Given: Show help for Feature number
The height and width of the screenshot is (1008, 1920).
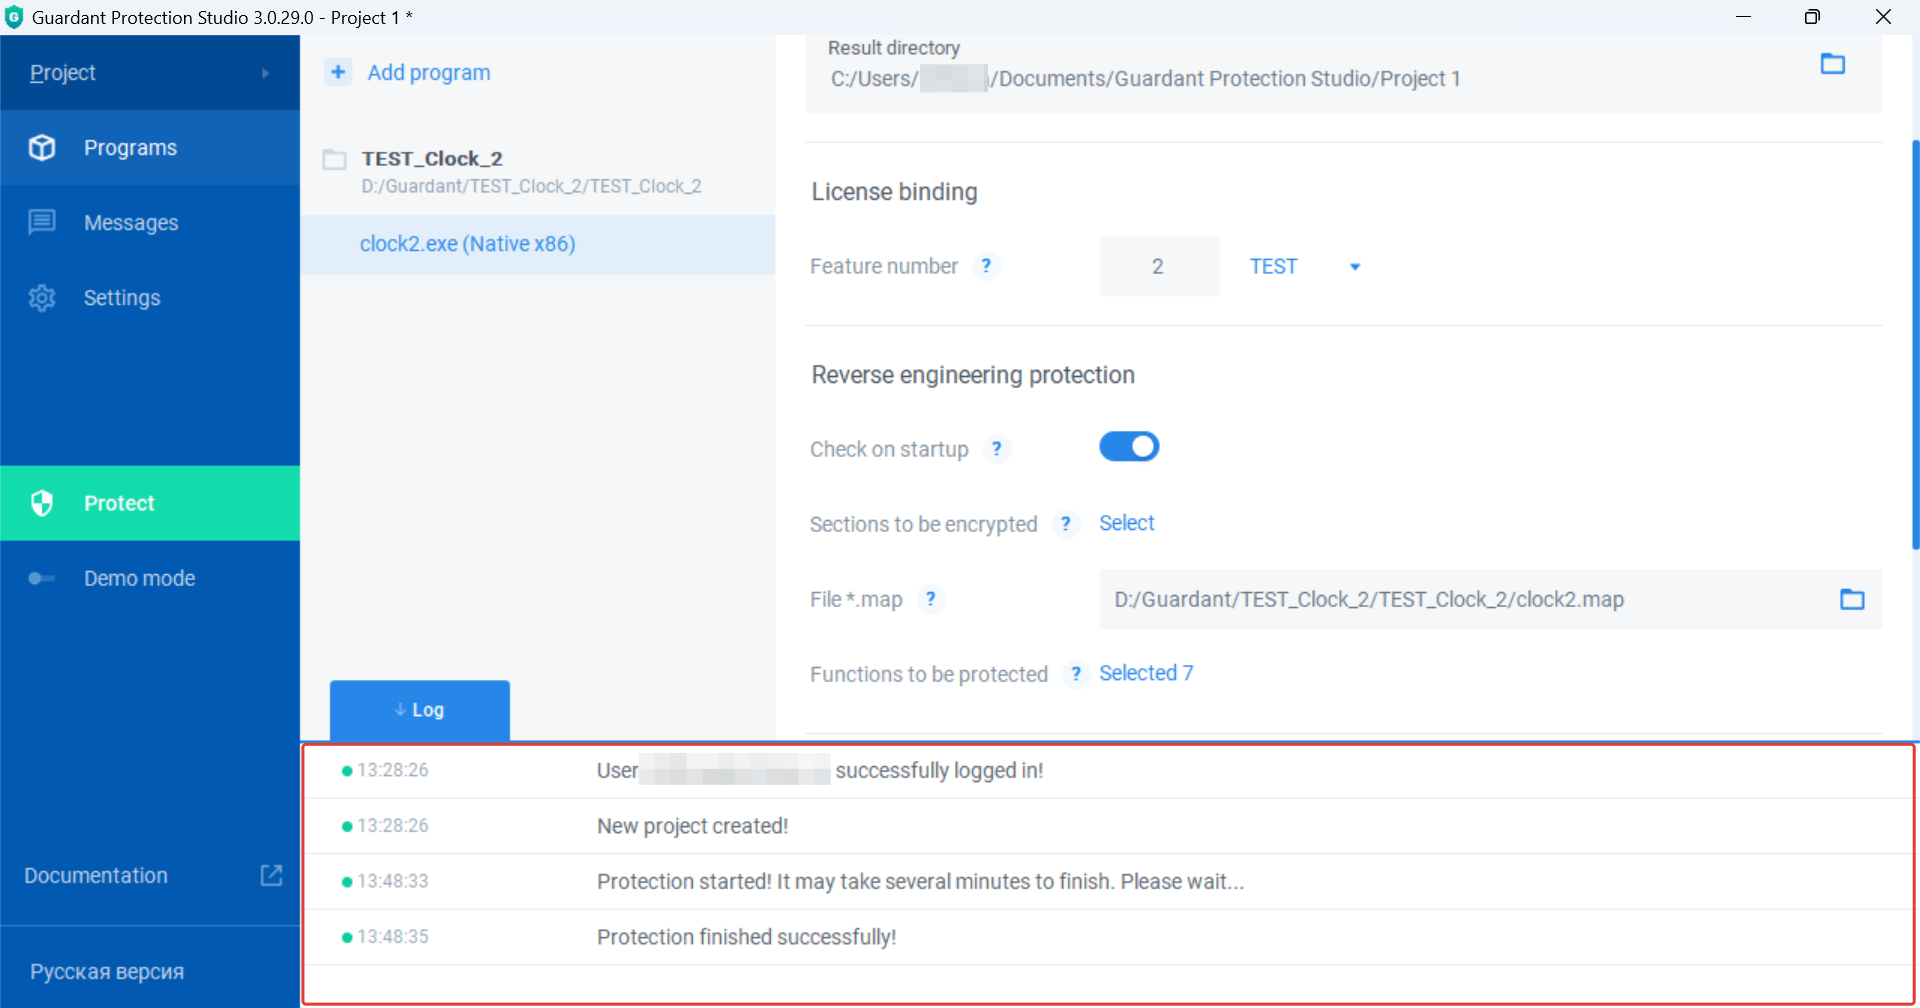Looking at the screenshot, I should click(986, 266).
